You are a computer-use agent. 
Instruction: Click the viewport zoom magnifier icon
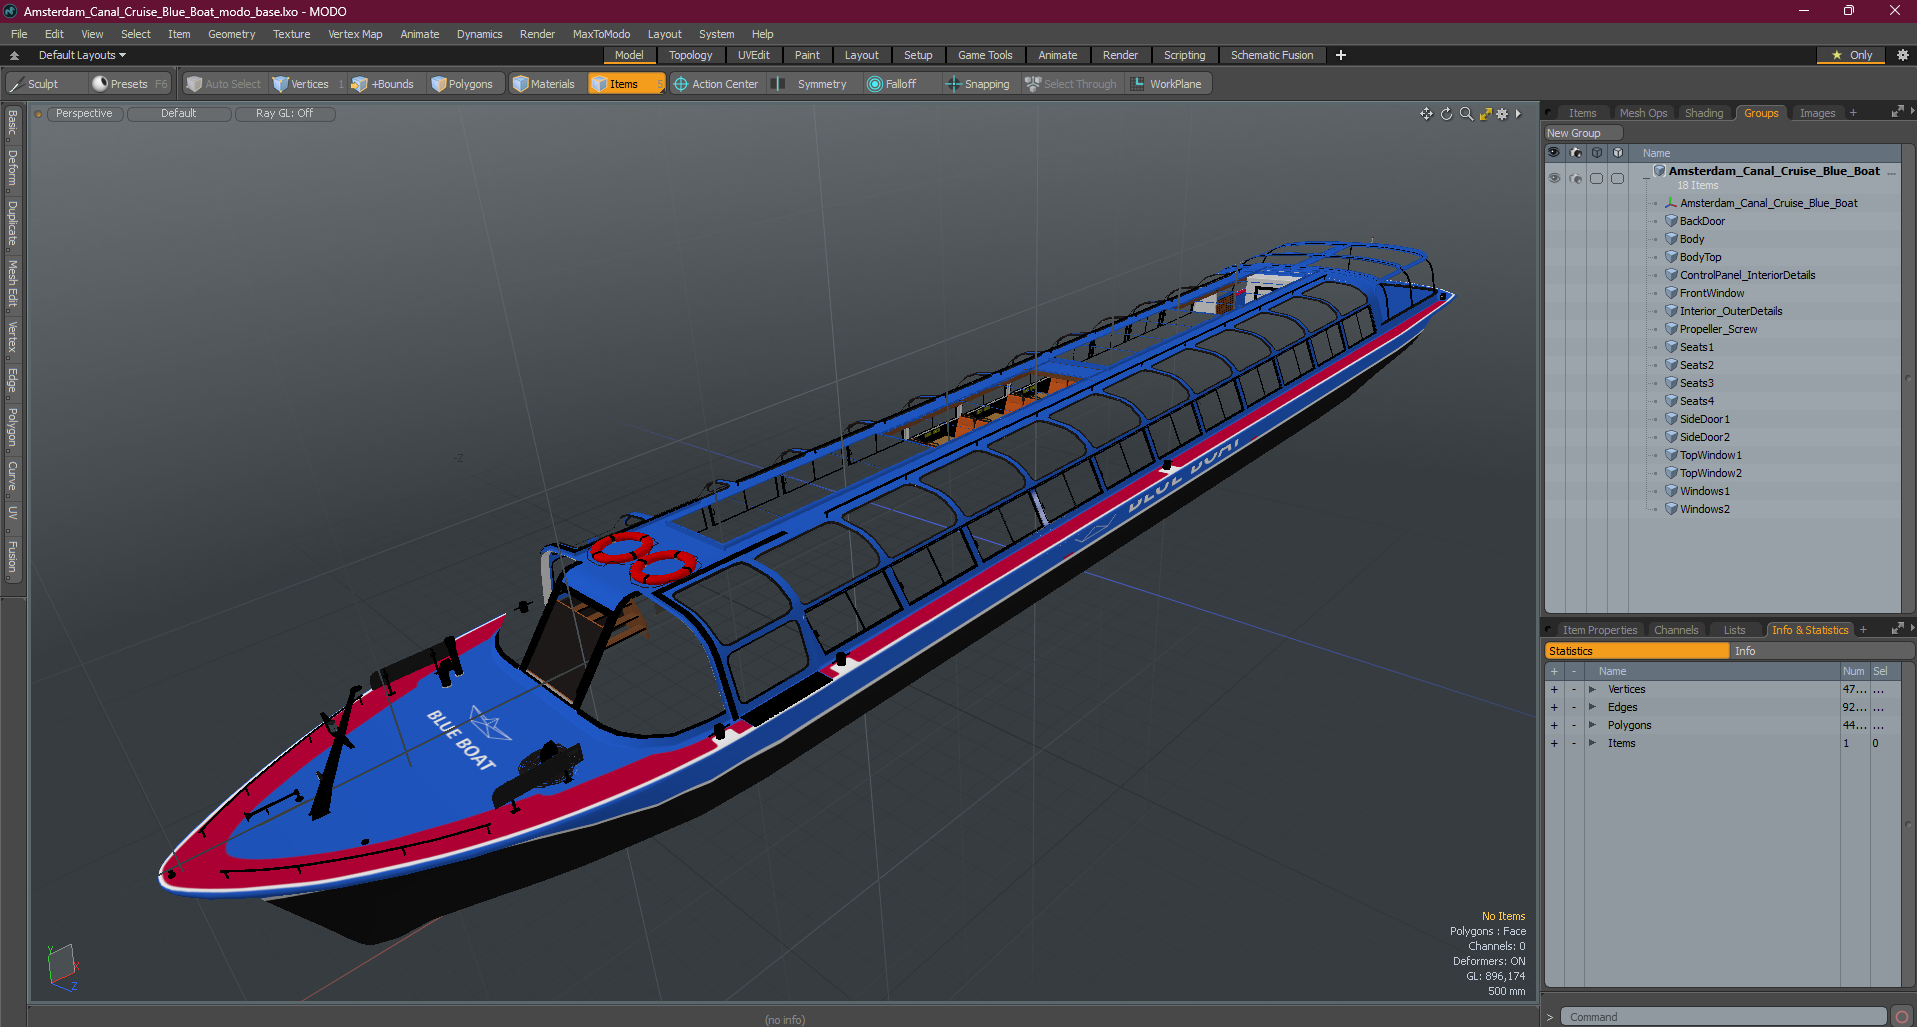(1466, 114)
